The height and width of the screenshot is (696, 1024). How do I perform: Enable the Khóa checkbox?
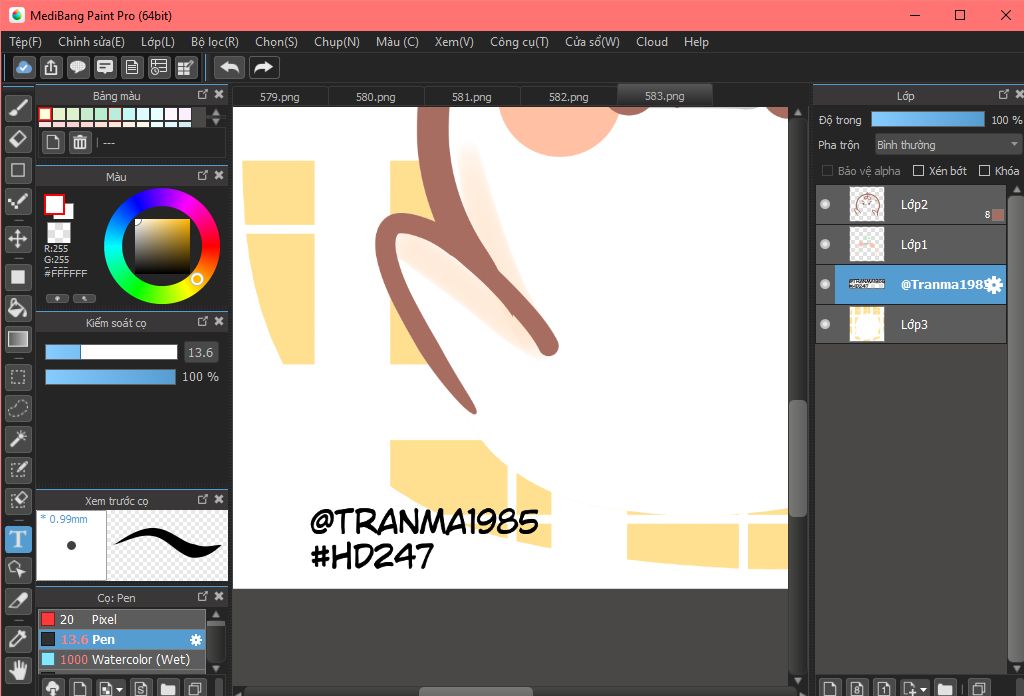click(x=984, y=170)
